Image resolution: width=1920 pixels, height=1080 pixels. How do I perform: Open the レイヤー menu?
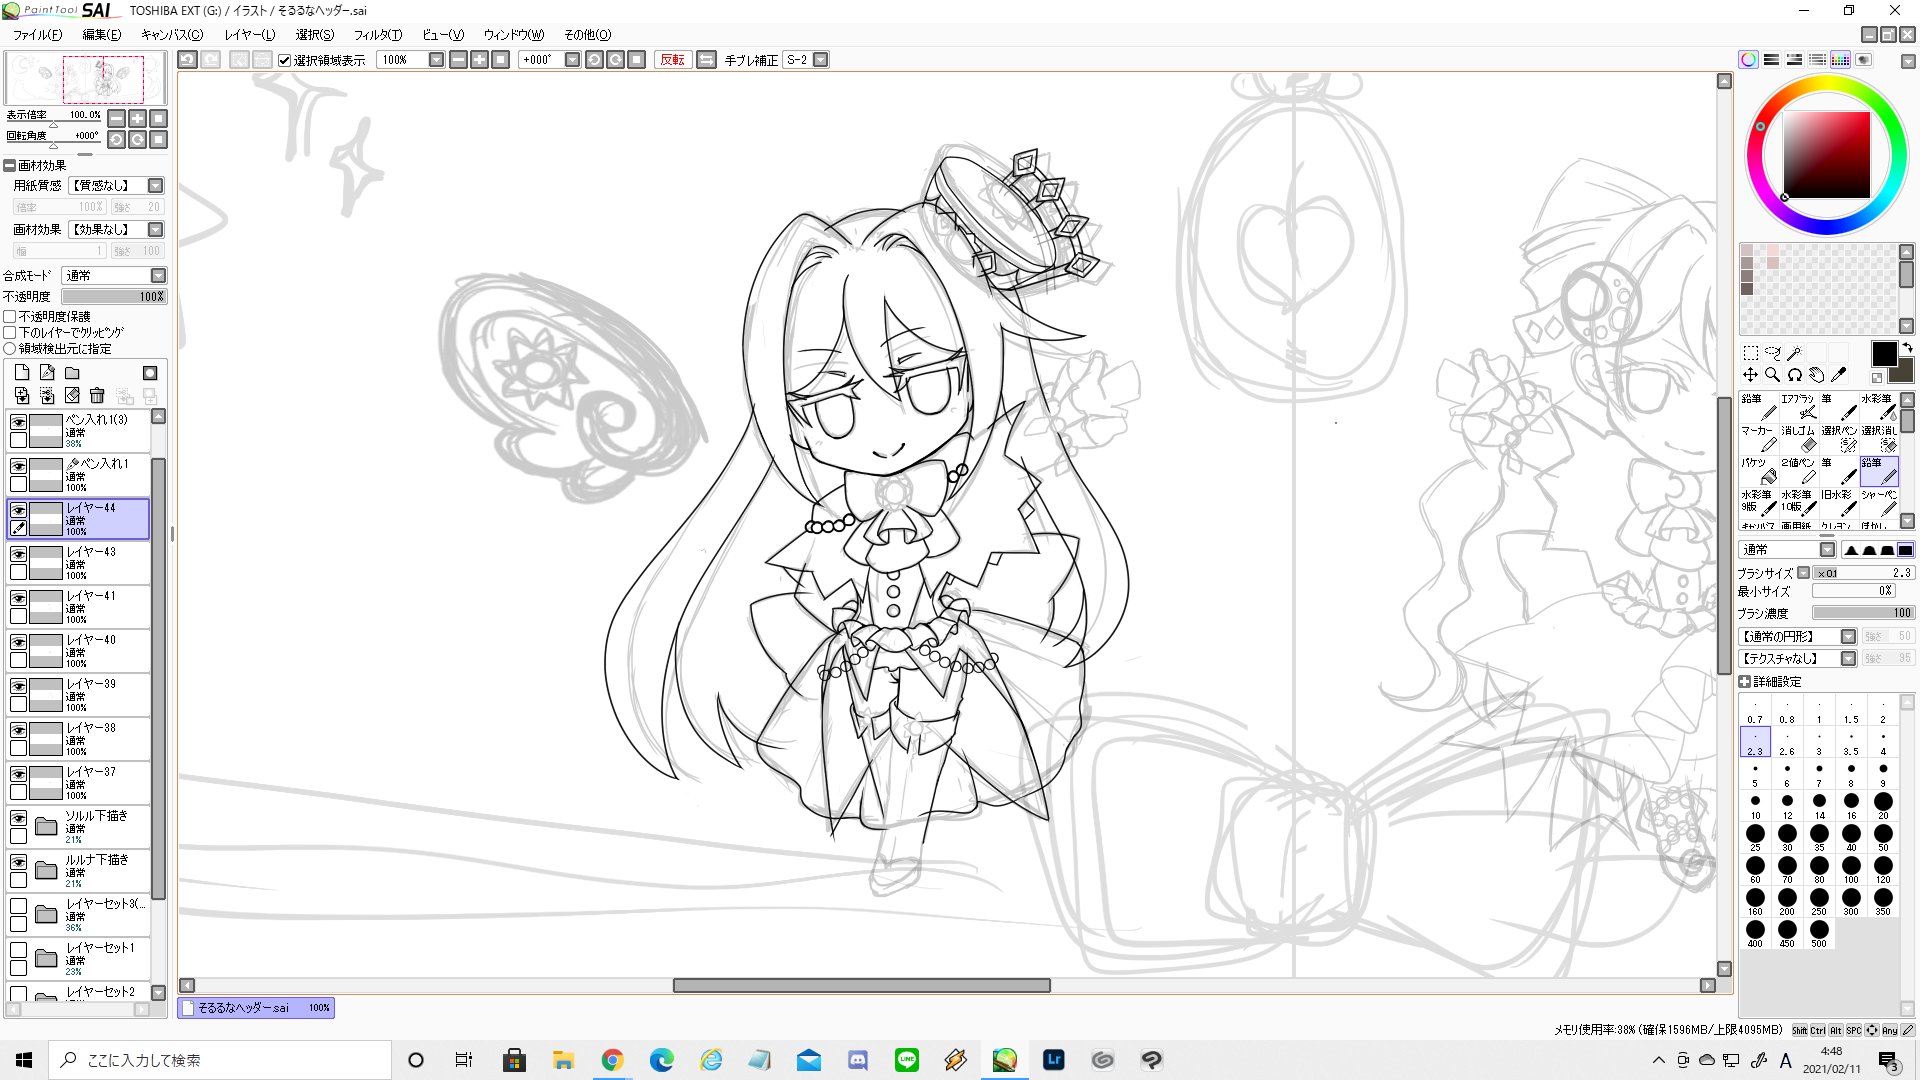pyautogui.click(x=249, y=35)
